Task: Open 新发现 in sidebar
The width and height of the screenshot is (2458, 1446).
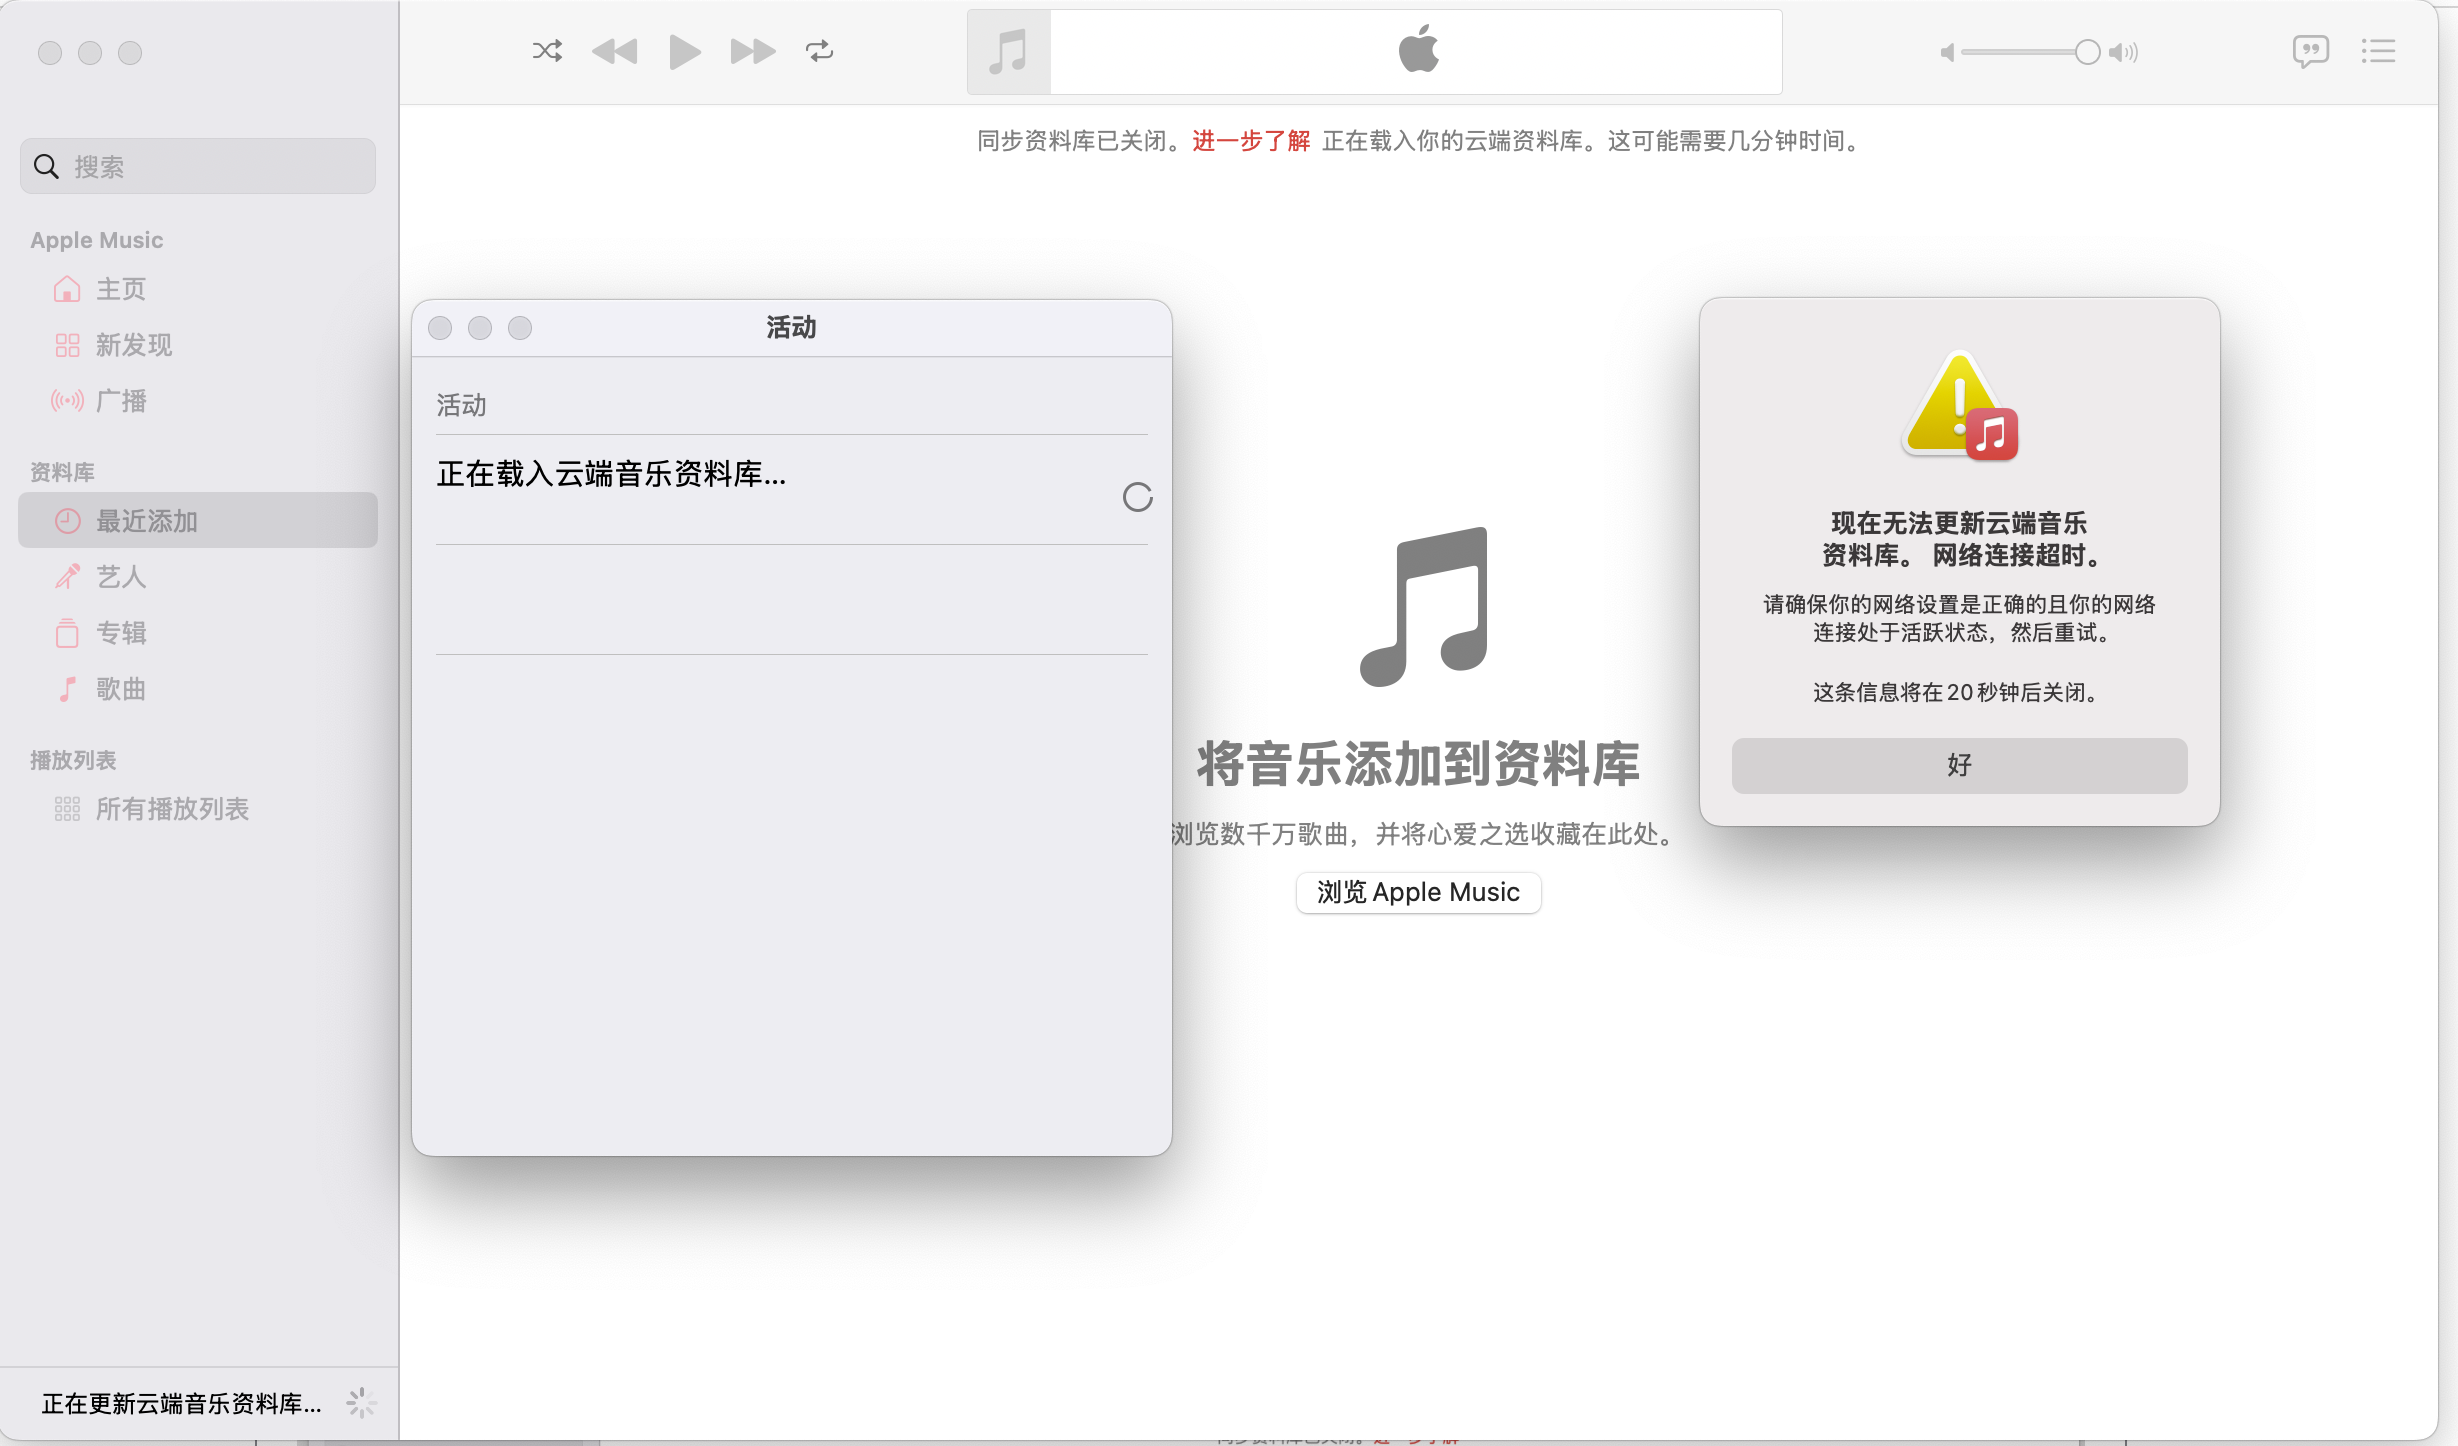Action: [133, 345]
